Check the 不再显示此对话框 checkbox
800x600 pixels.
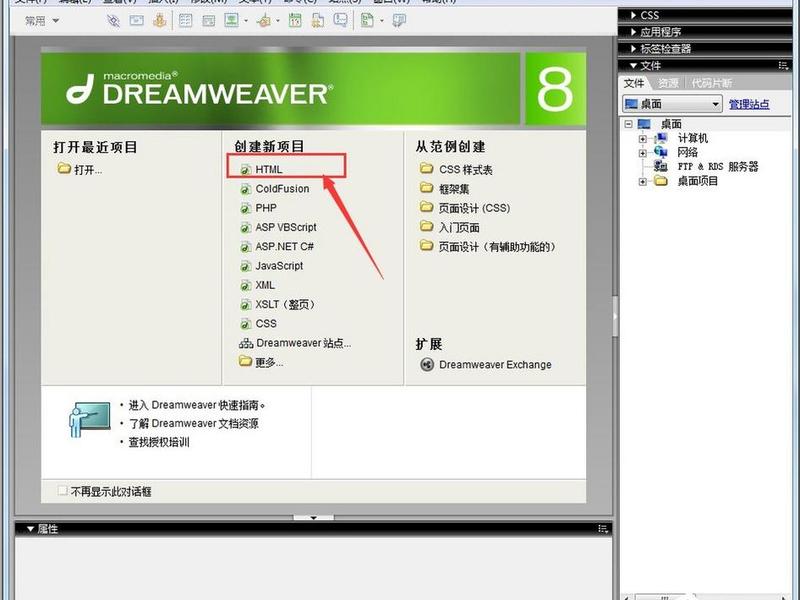(62, 491)
